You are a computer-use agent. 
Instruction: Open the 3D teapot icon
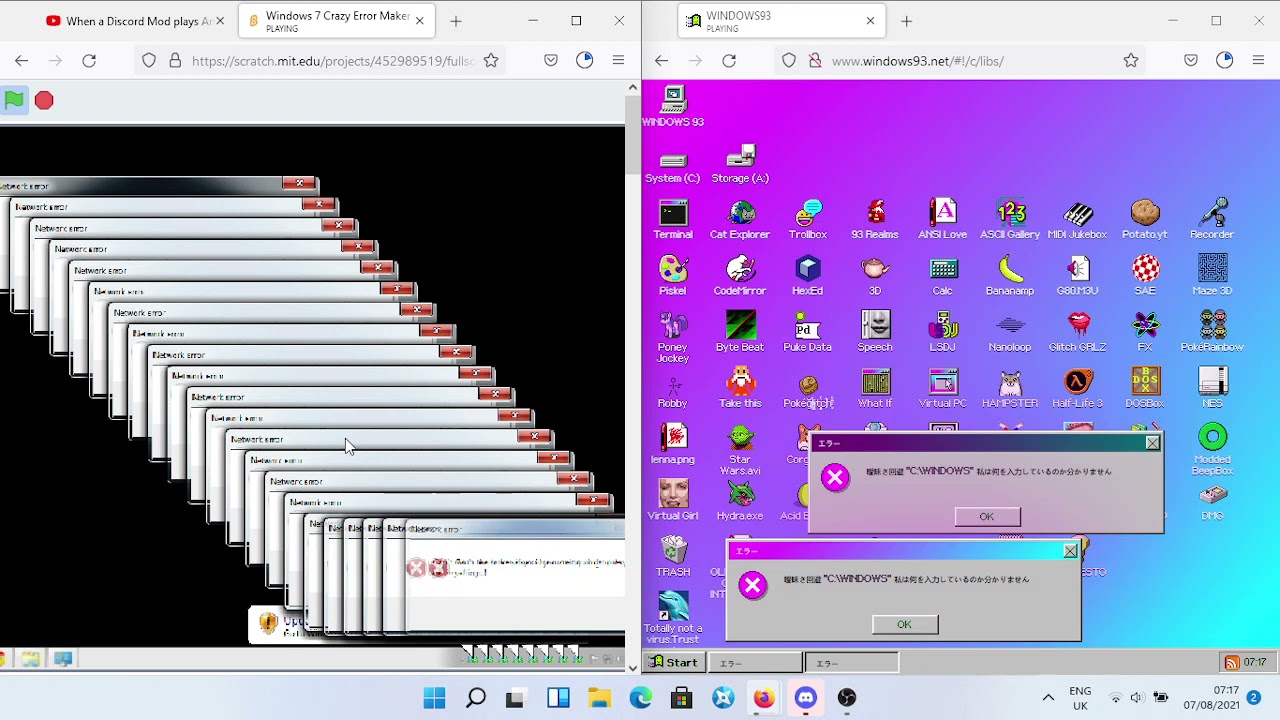pos(875,276)
